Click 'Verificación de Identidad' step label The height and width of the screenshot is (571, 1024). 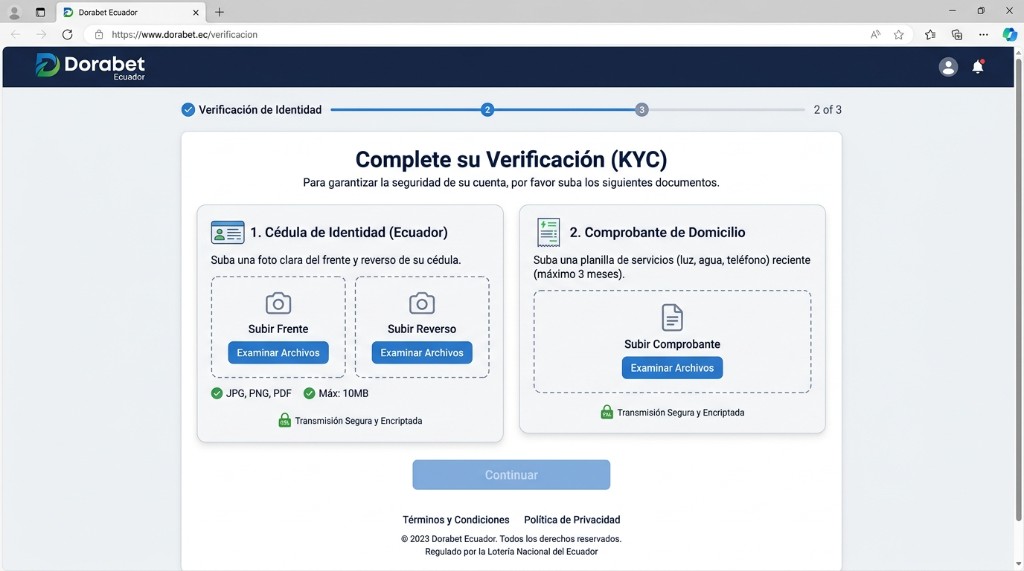pos(260,110)
